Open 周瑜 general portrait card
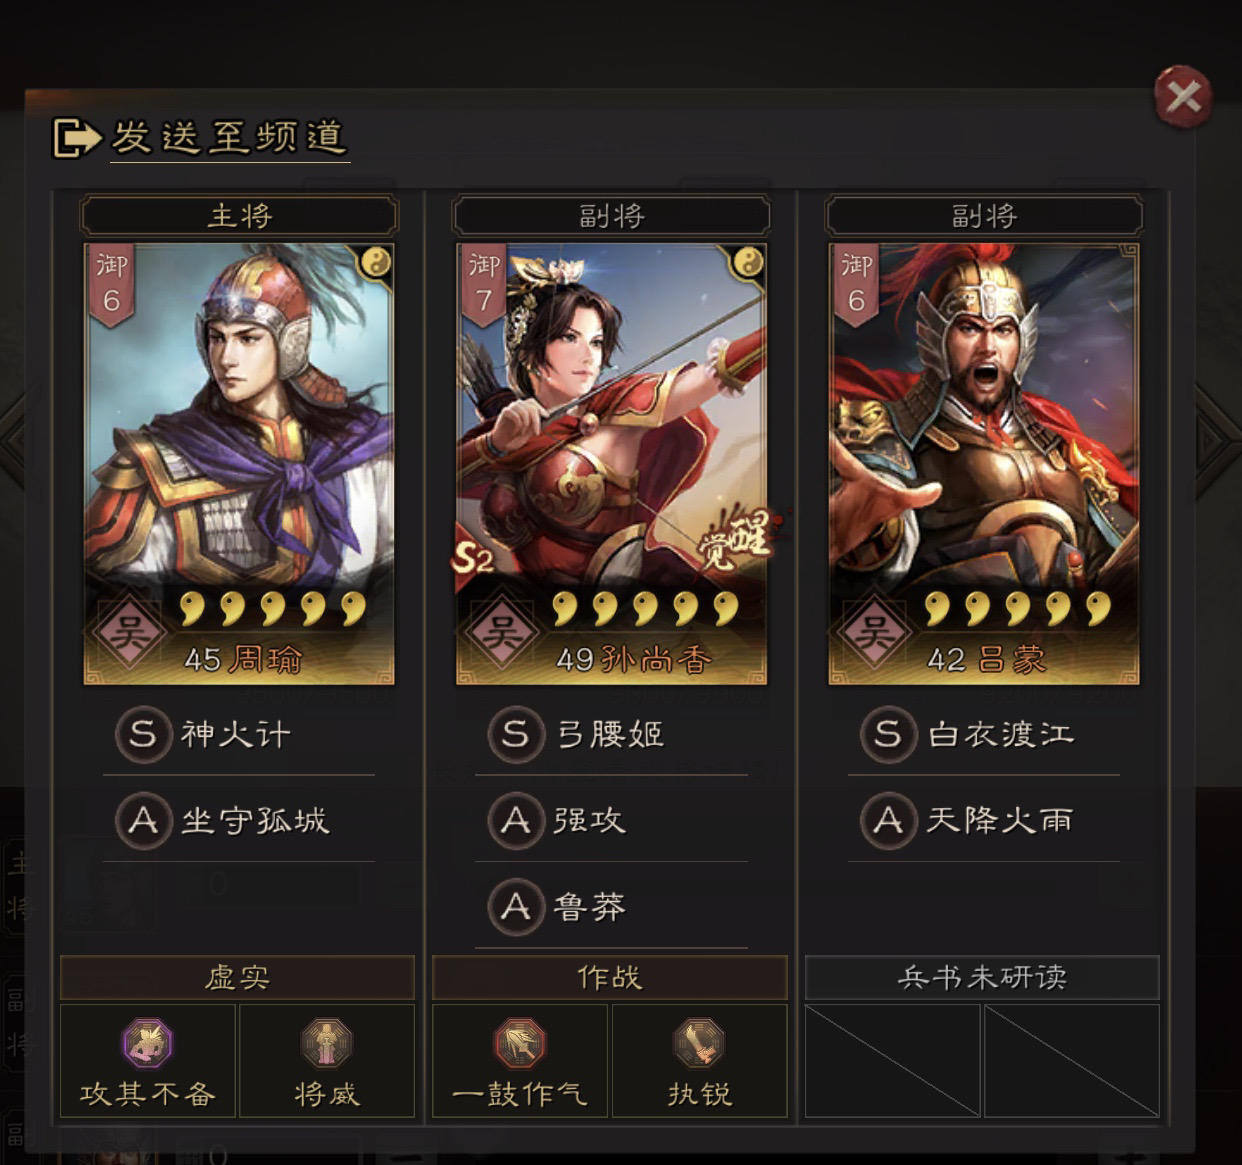This screenshot has width=1242, height=1165. (239, 464)
